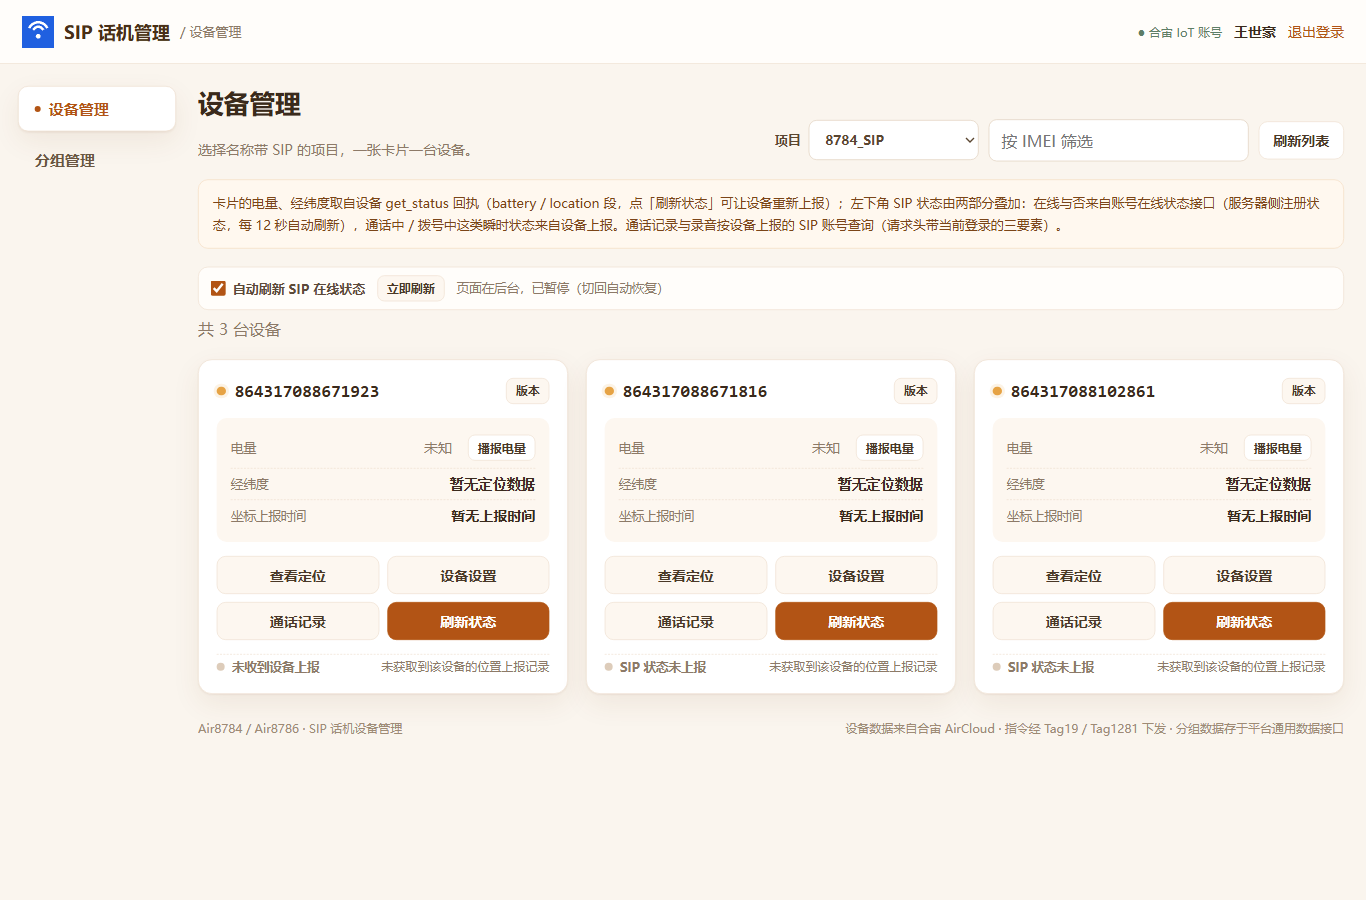
Task: Click the 王世家 account name
Action: pyautogui.click(x=1255, y=32)
